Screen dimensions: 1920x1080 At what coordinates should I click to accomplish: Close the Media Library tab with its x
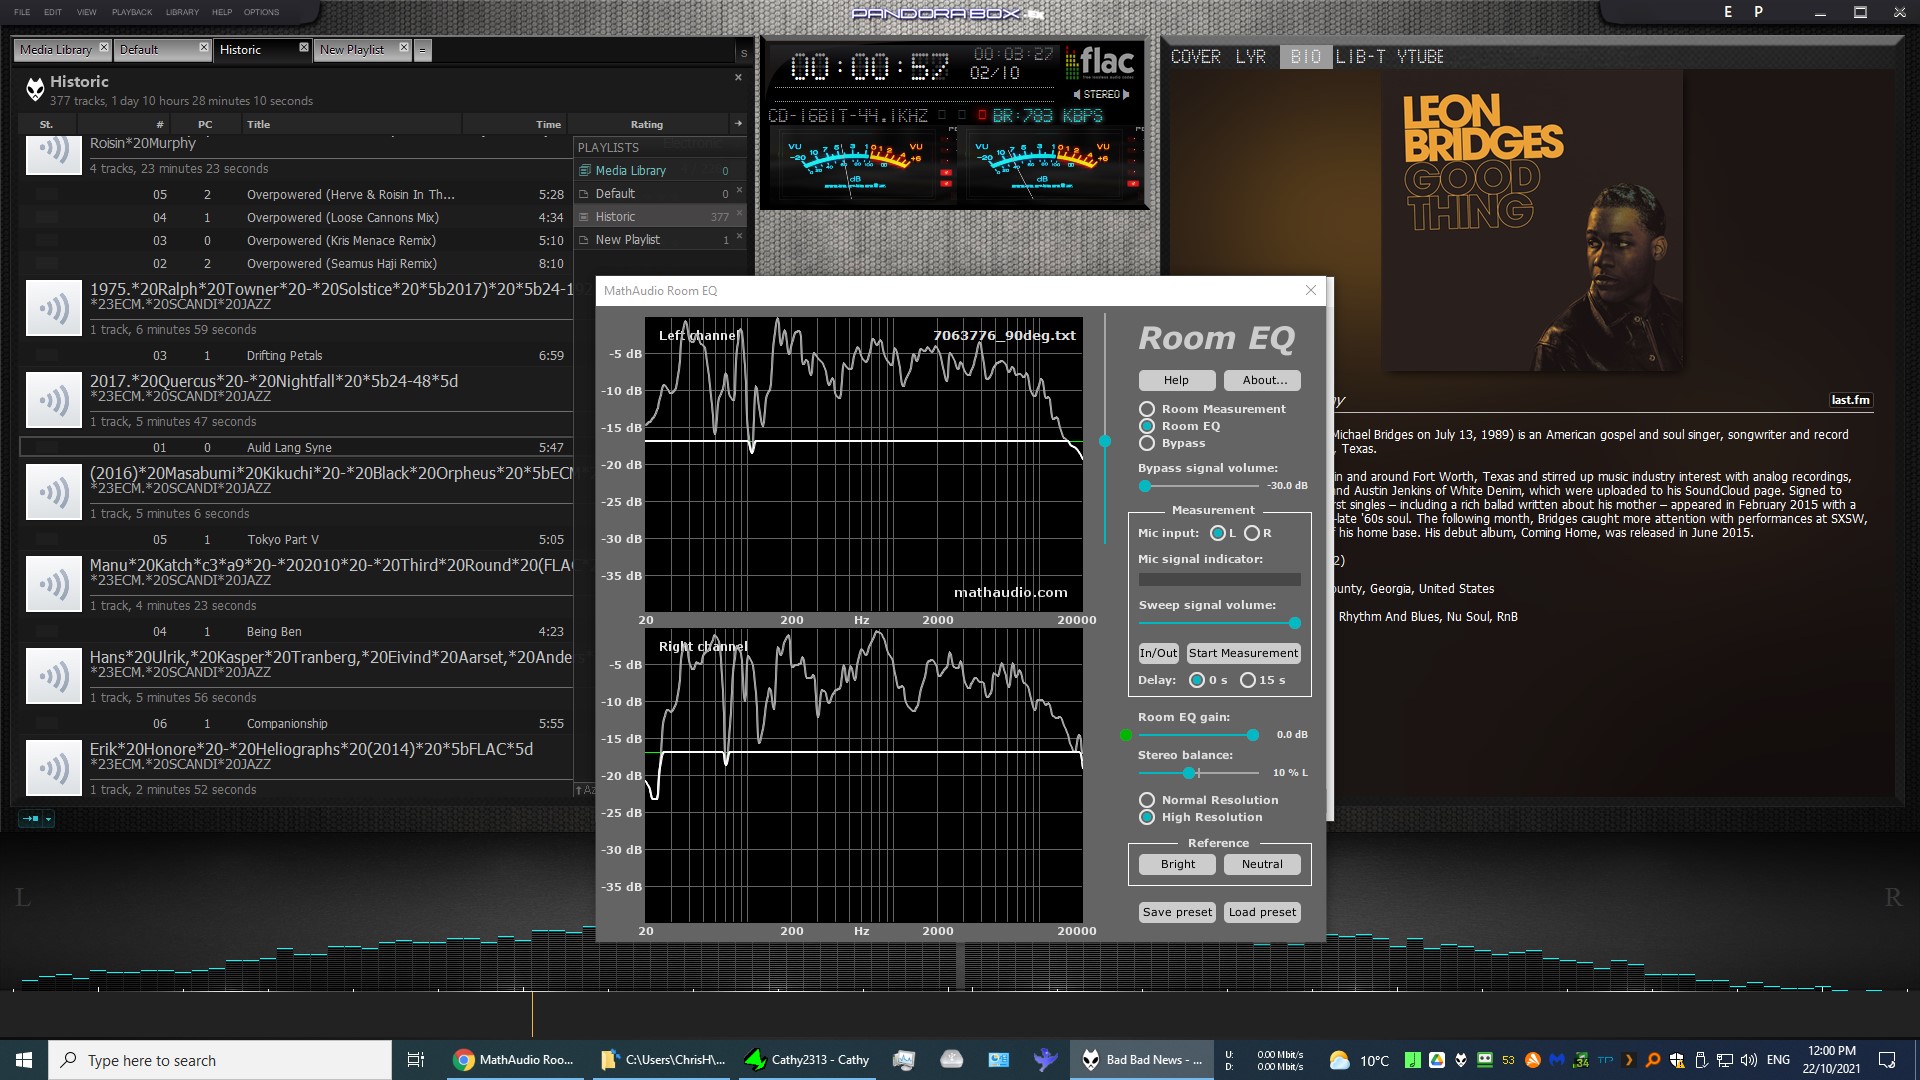click(103, 48)
